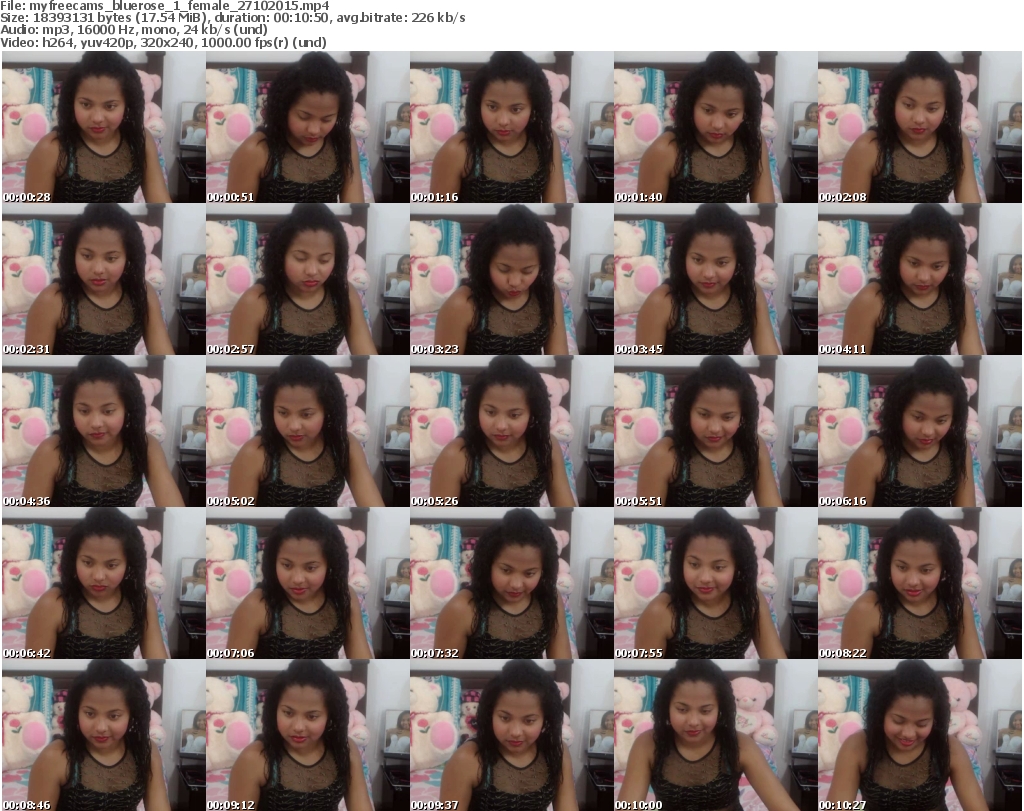
Task: Pick the preview frame at 00:05:02
Action: (308, 431)
